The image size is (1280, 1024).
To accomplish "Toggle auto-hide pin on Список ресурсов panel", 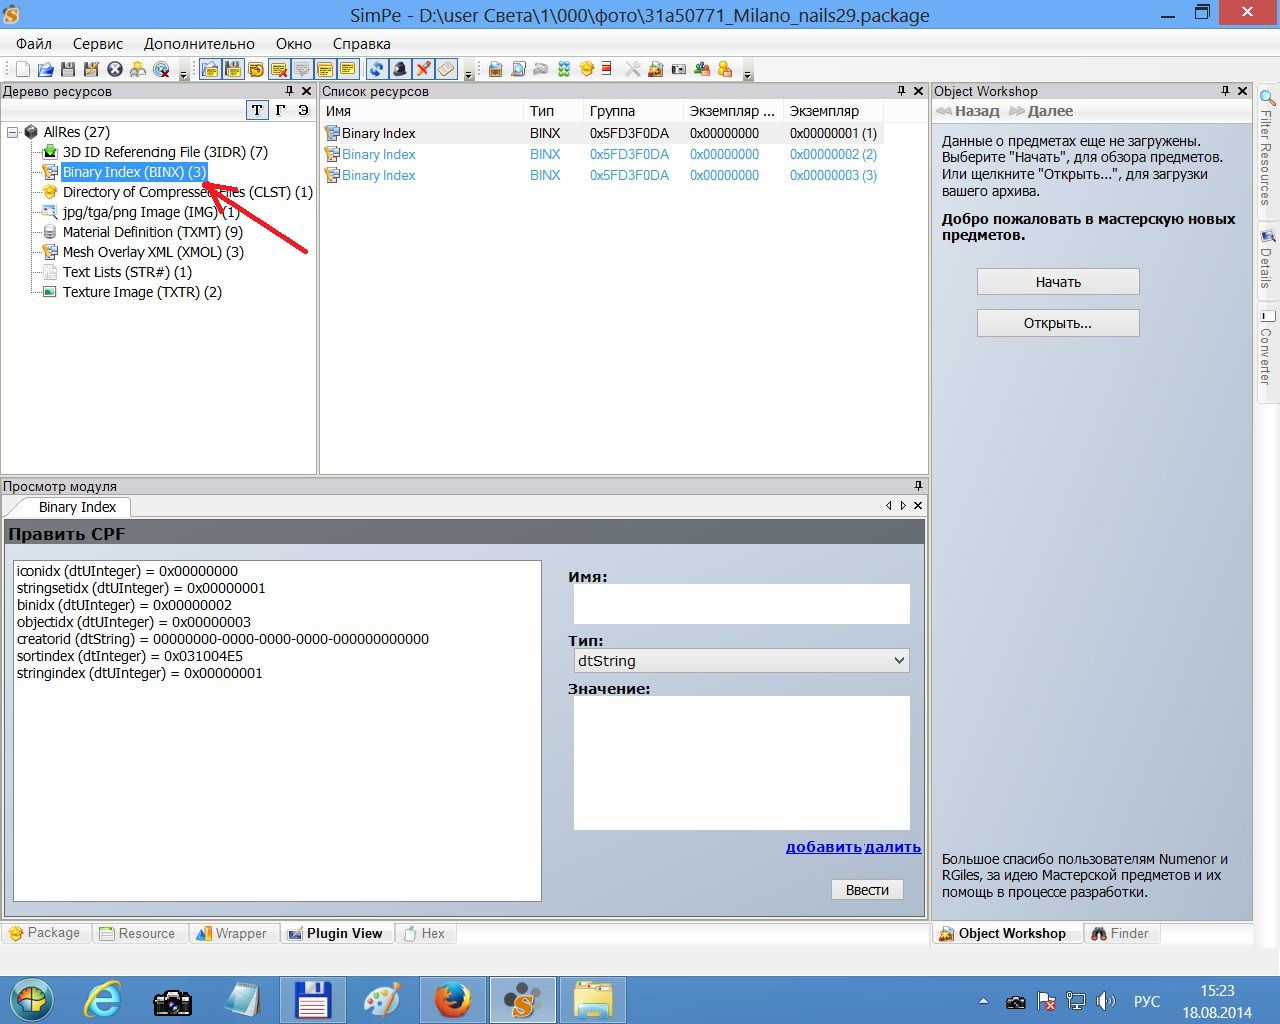I will pyautogui.click(x=901, y=91).
